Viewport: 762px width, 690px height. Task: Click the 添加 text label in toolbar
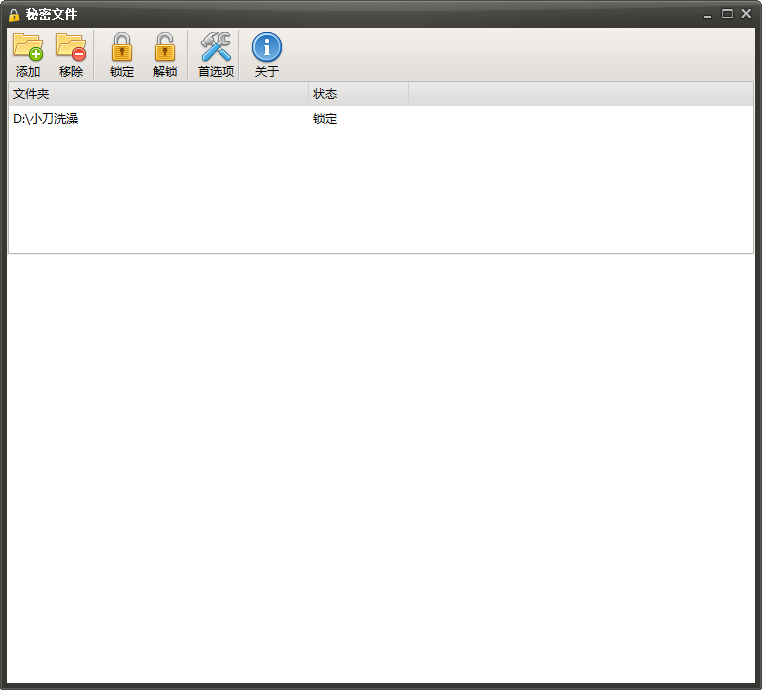tap(28, 72)
